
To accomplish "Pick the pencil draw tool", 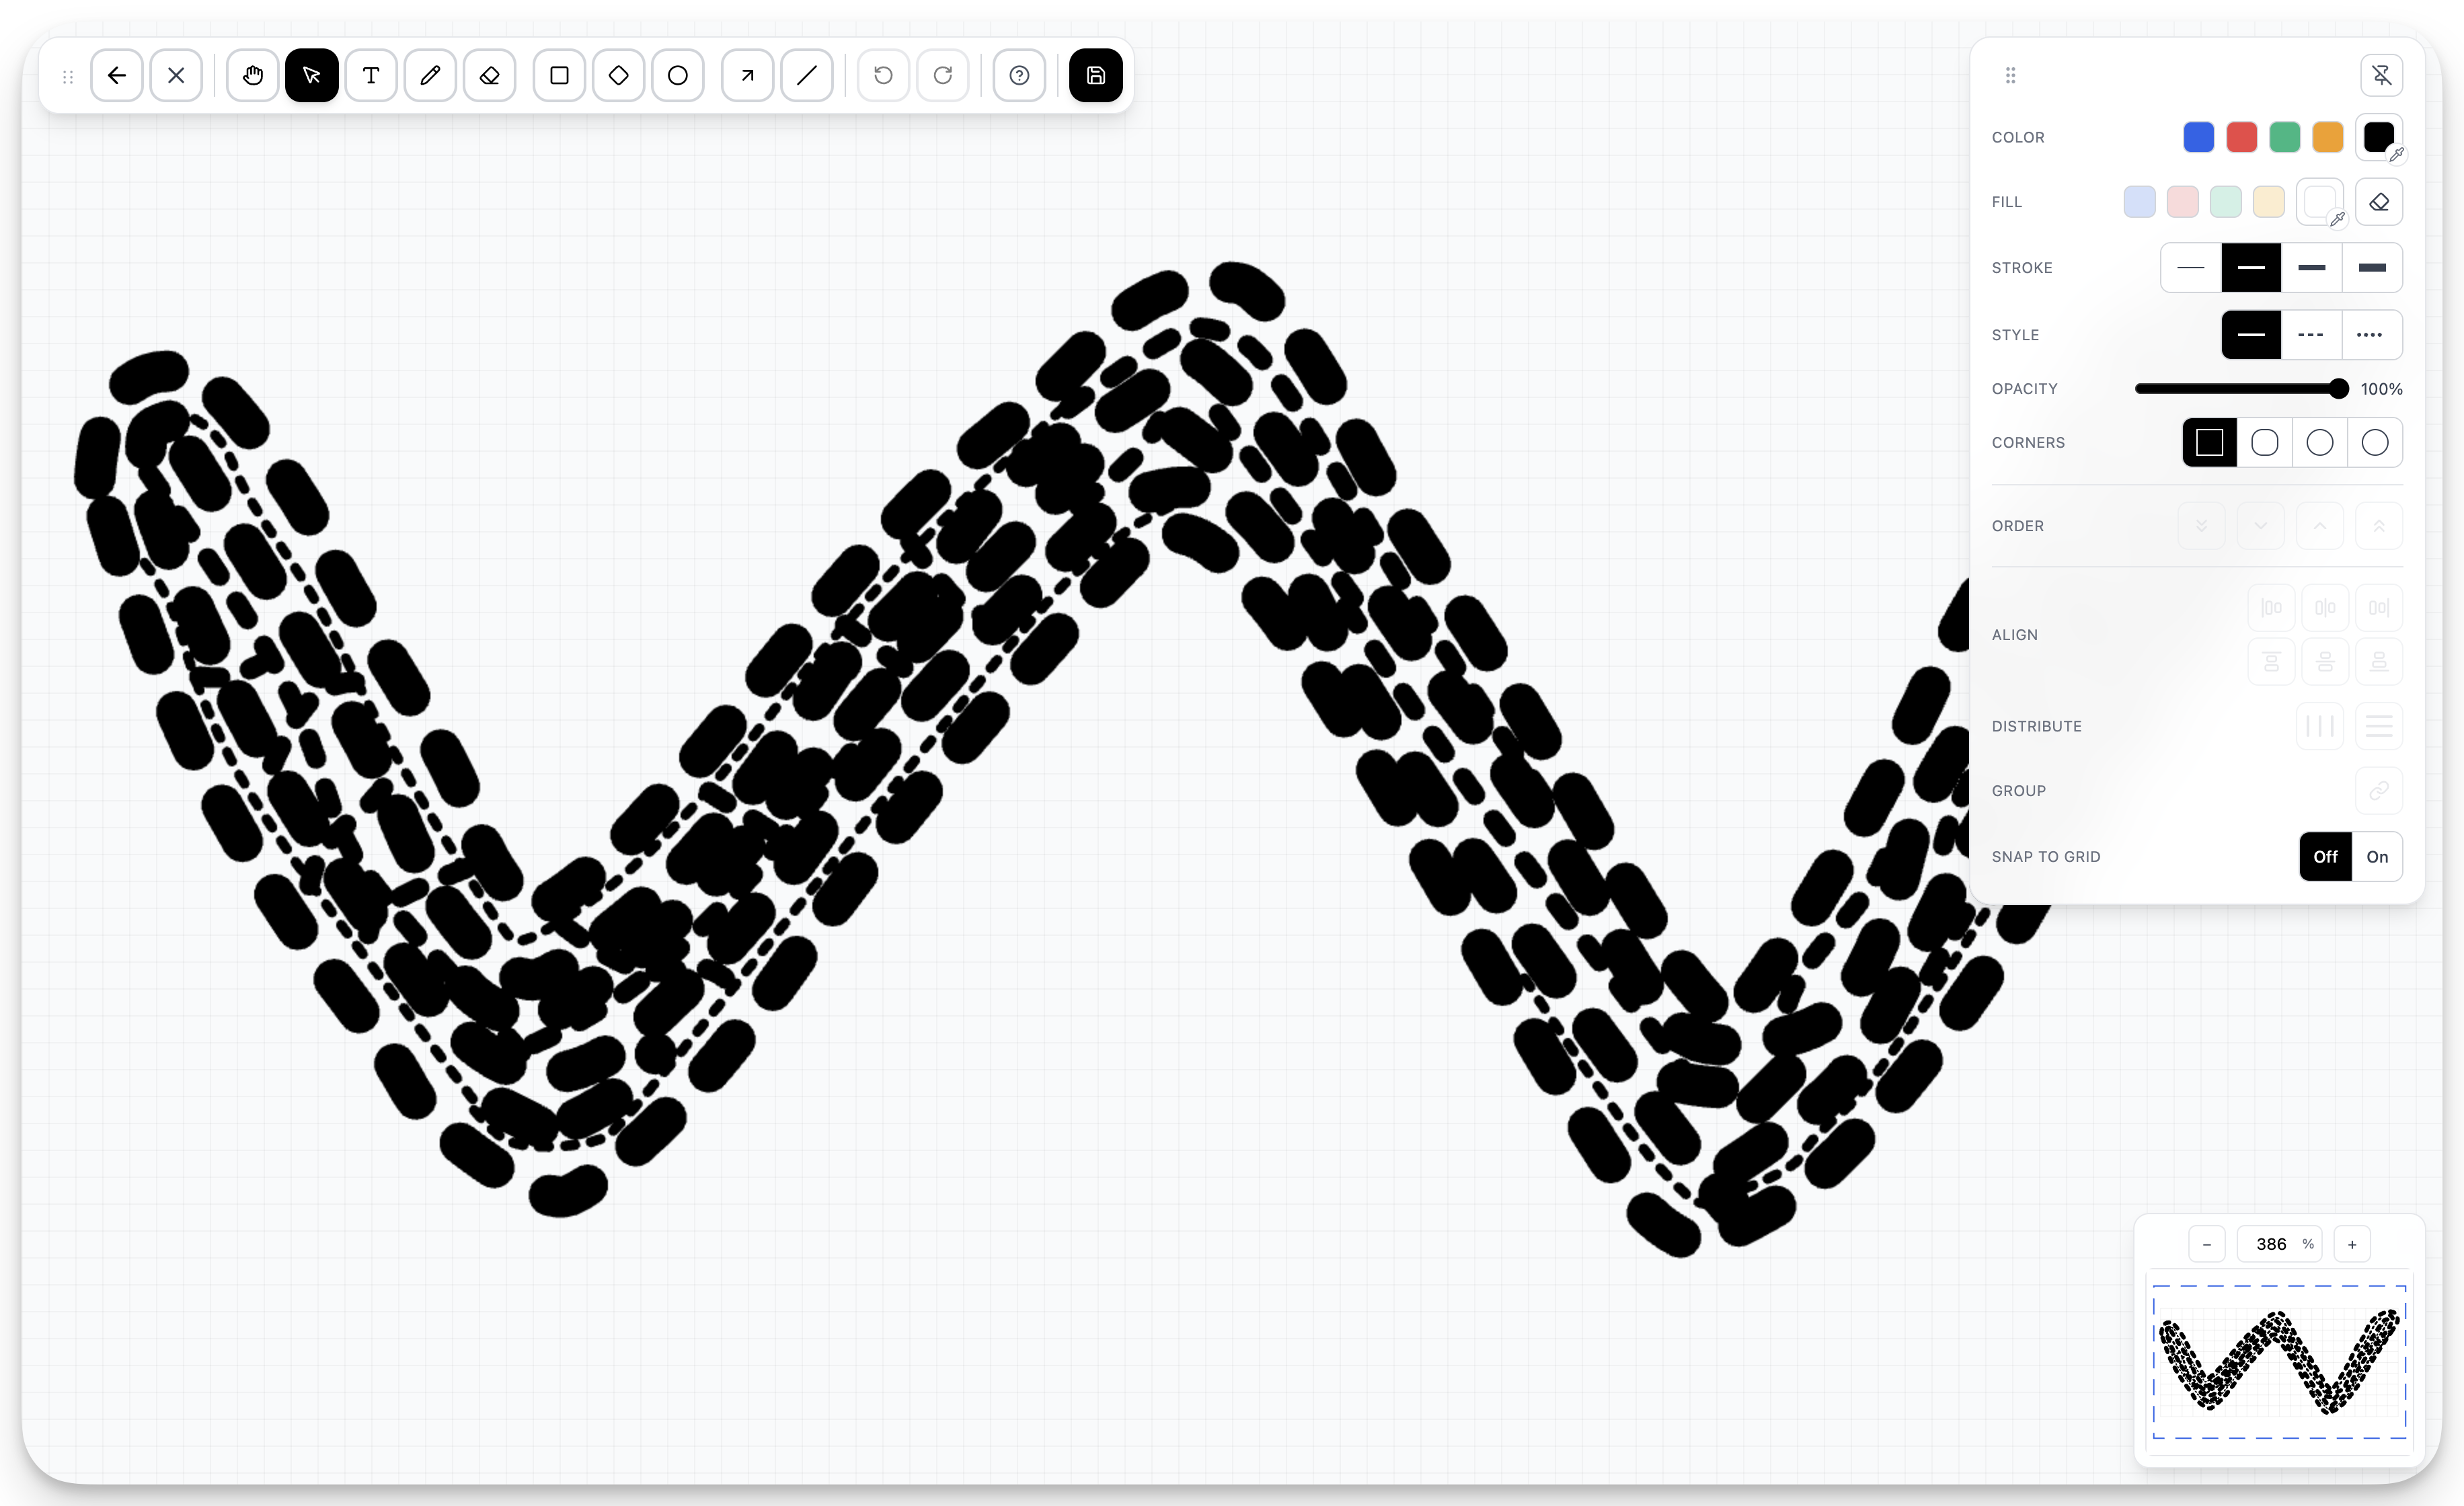I will click(430, 75).
